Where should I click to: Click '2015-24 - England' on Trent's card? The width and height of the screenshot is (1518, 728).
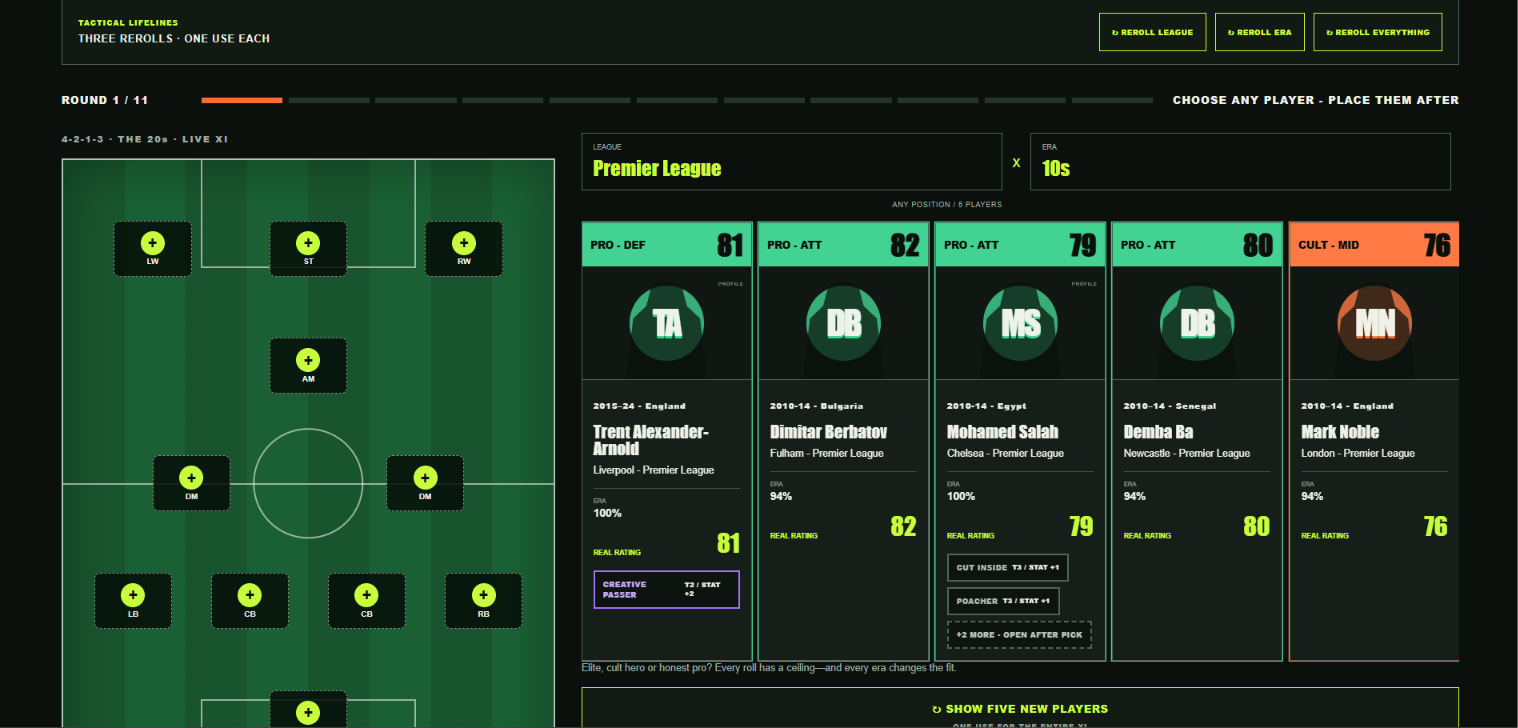click(x=639, y=406)
